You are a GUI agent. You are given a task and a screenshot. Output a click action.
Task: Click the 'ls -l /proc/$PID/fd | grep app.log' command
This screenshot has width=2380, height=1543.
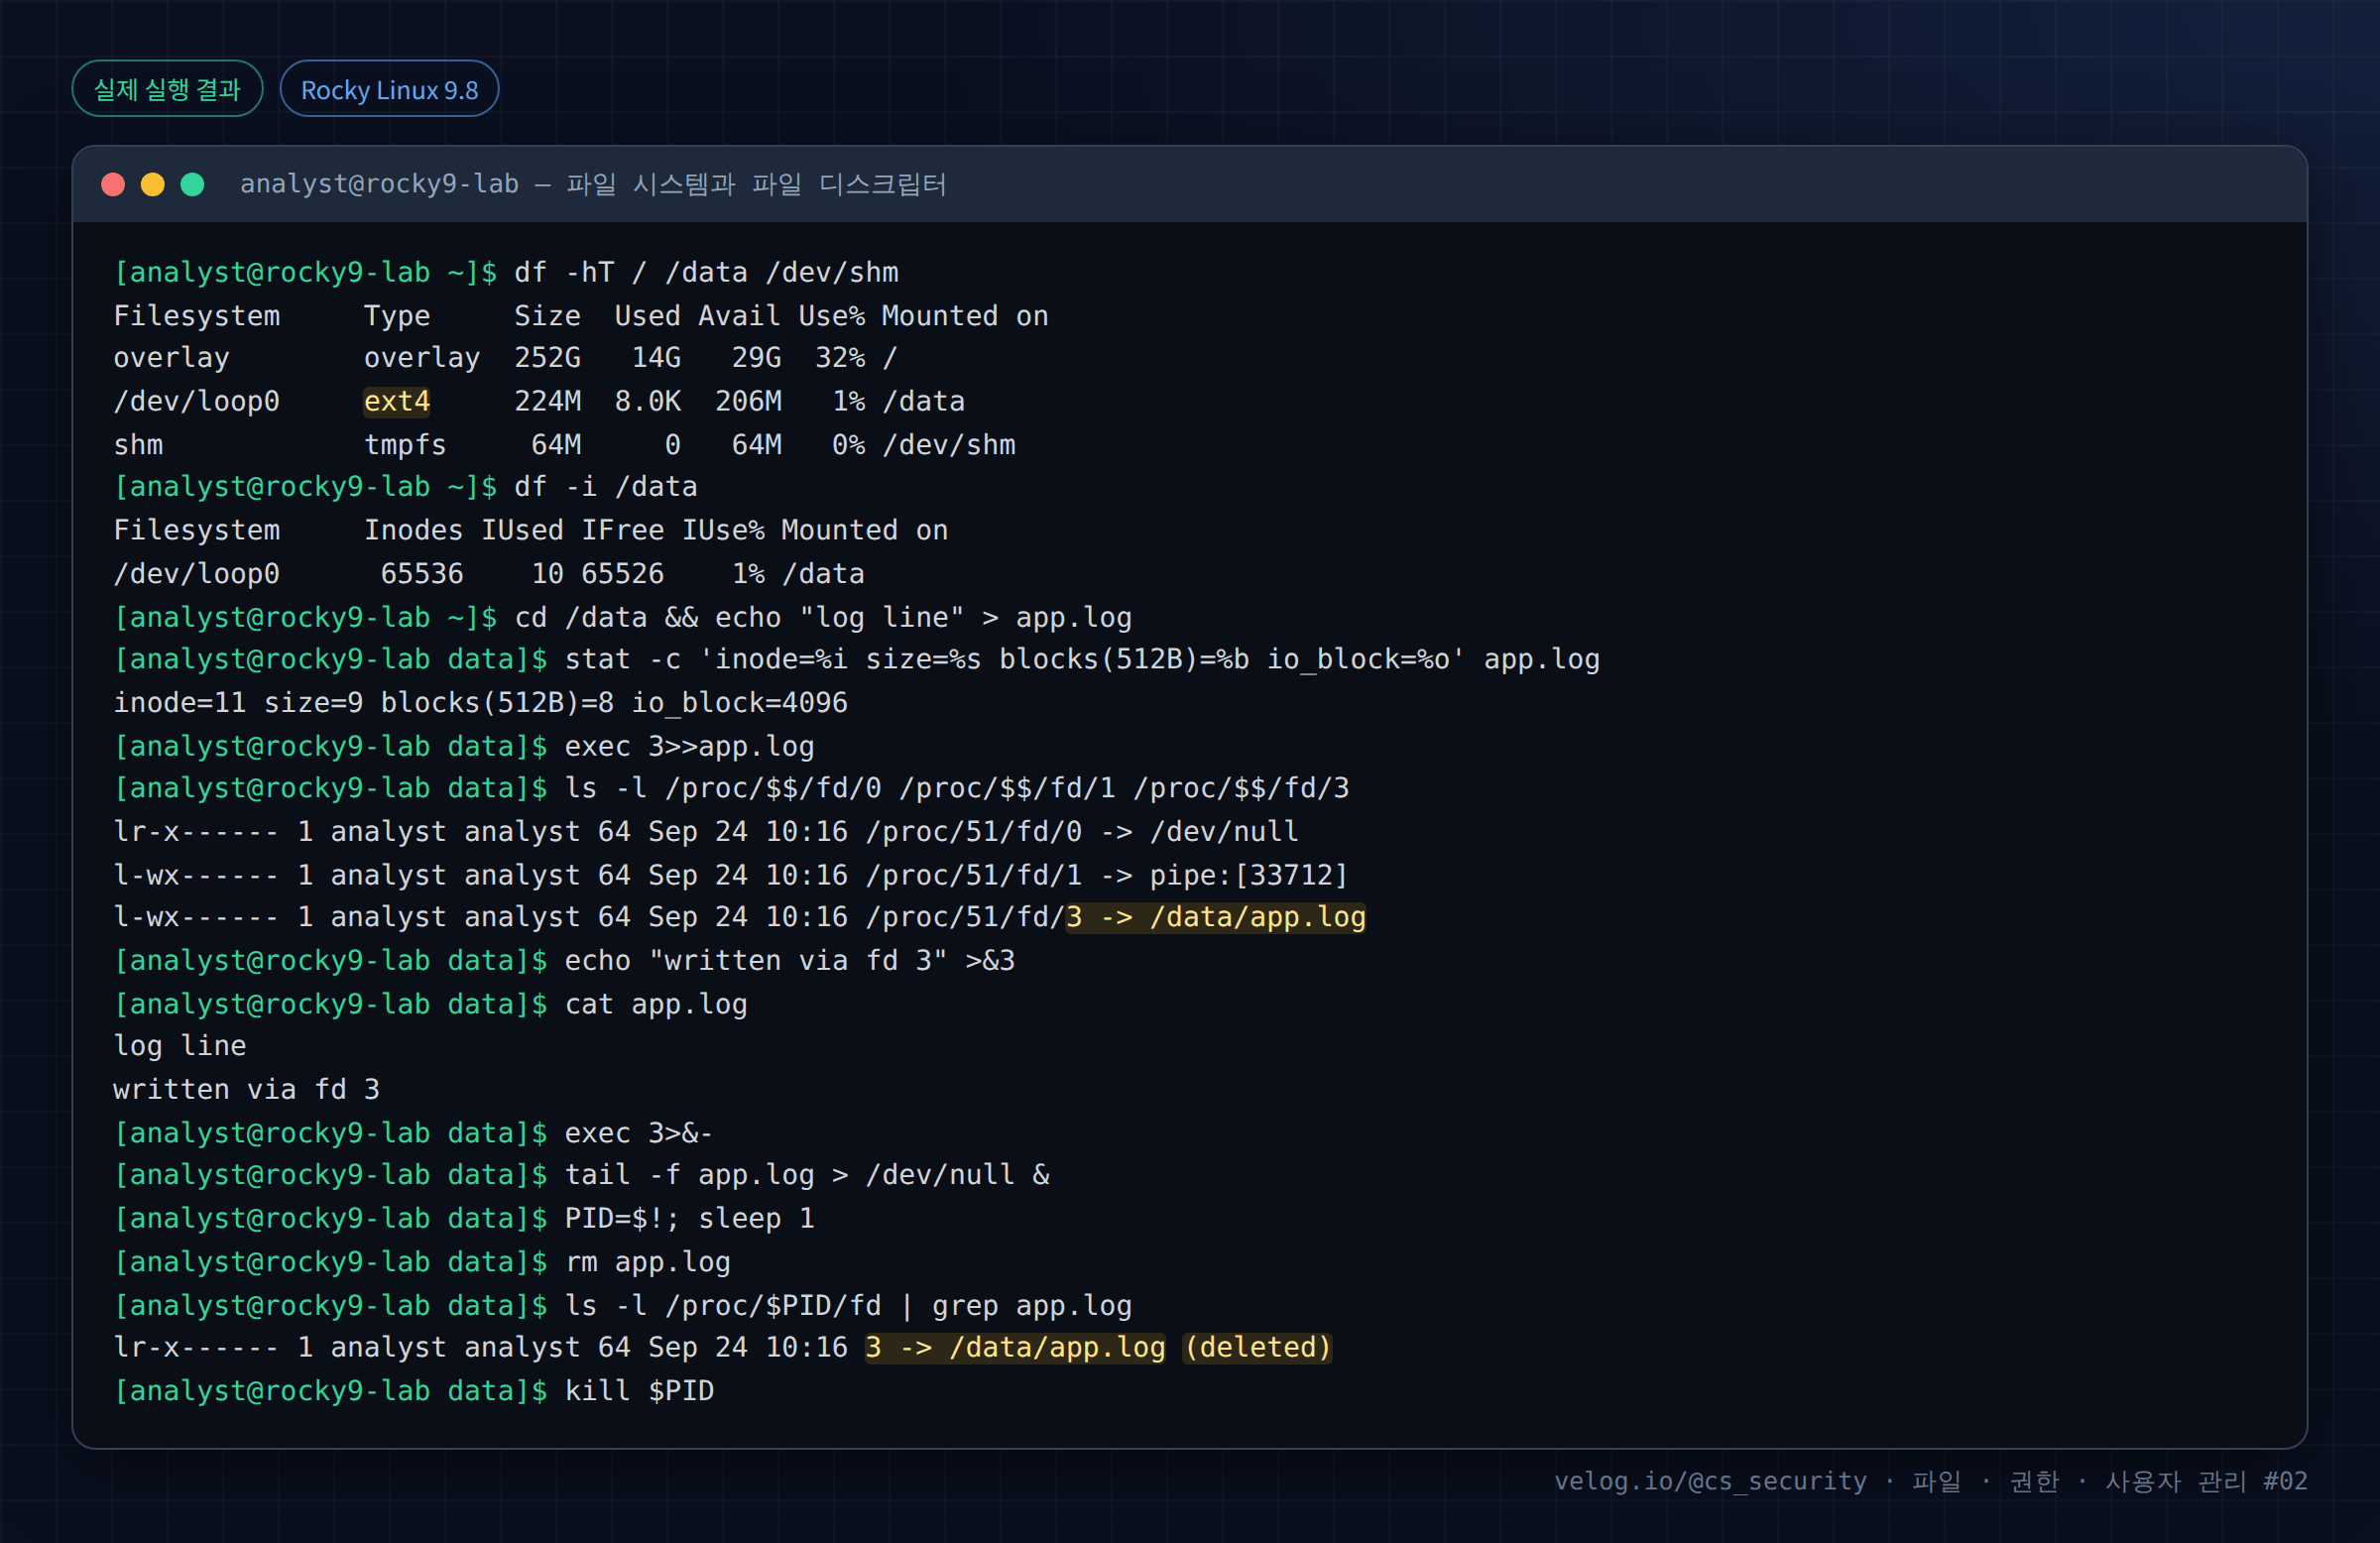point(848,1305)
